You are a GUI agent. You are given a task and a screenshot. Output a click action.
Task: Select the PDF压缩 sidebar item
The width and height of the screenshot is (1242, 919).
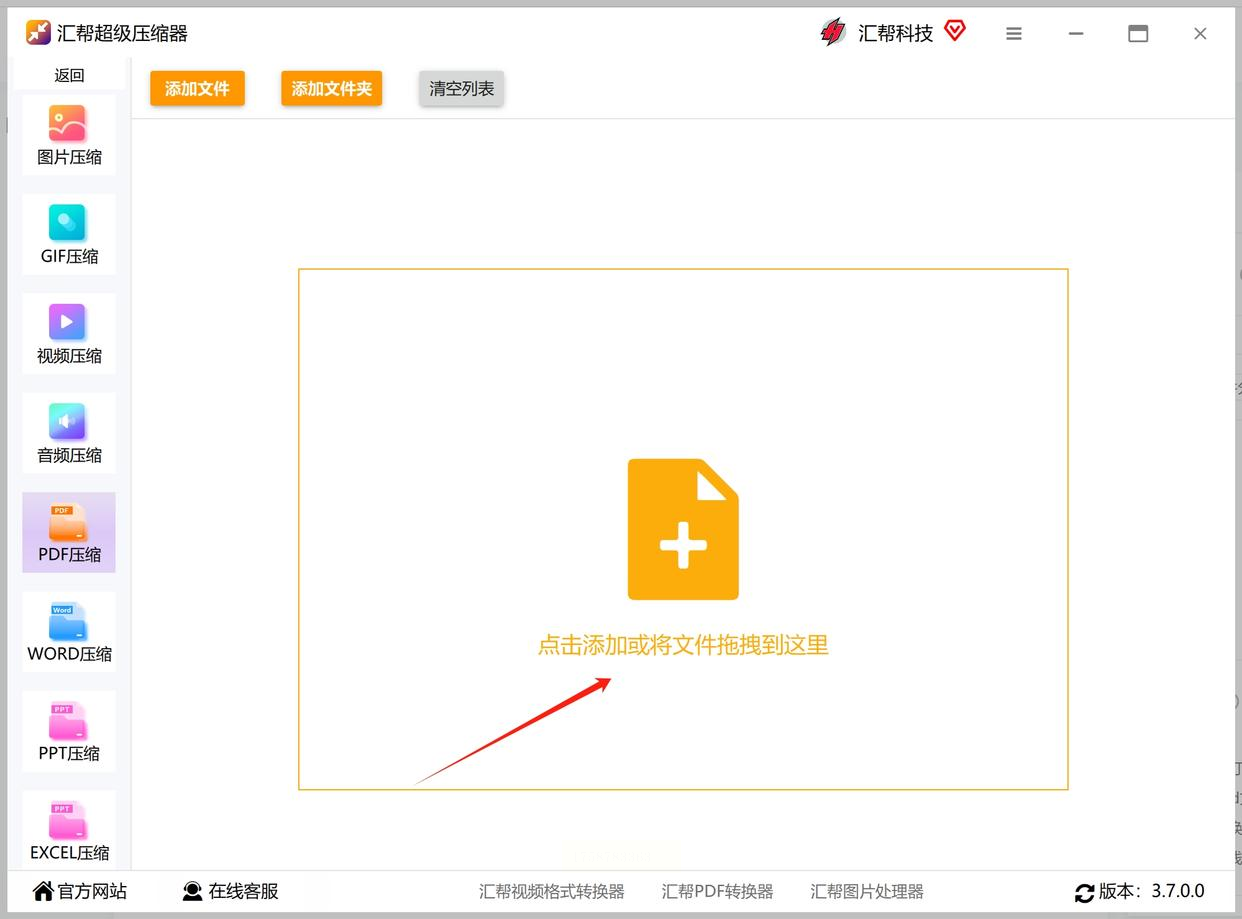pyautogui.click(x=69, y=533)
